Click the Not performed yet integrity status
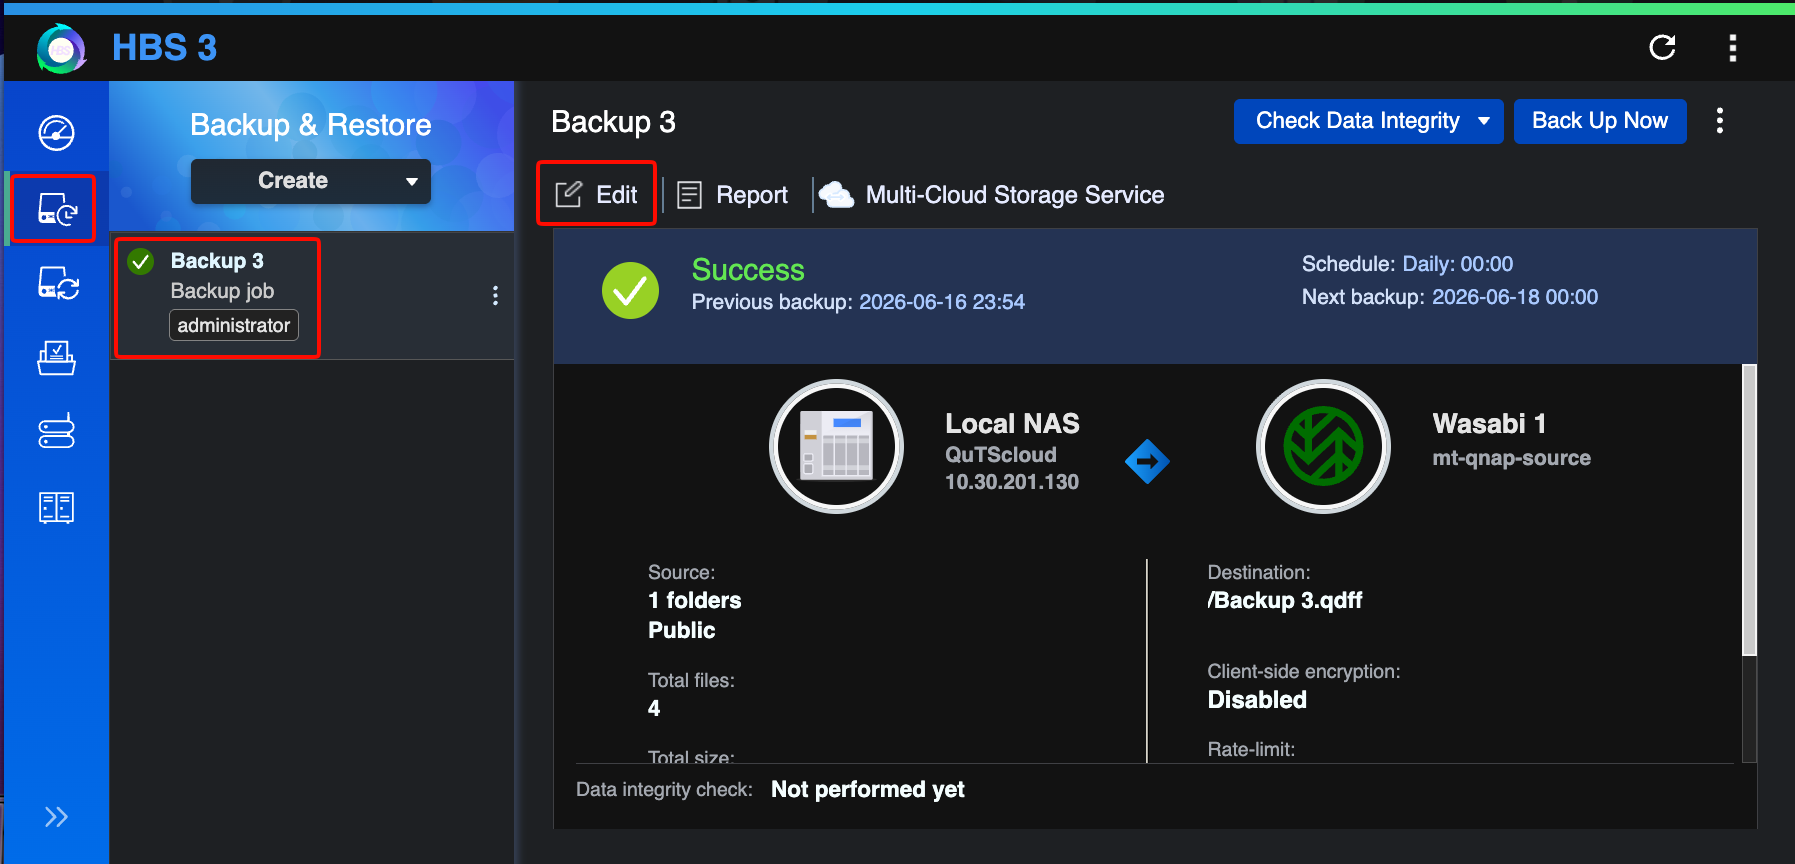The image size is (1795, 864). (868, 790)
